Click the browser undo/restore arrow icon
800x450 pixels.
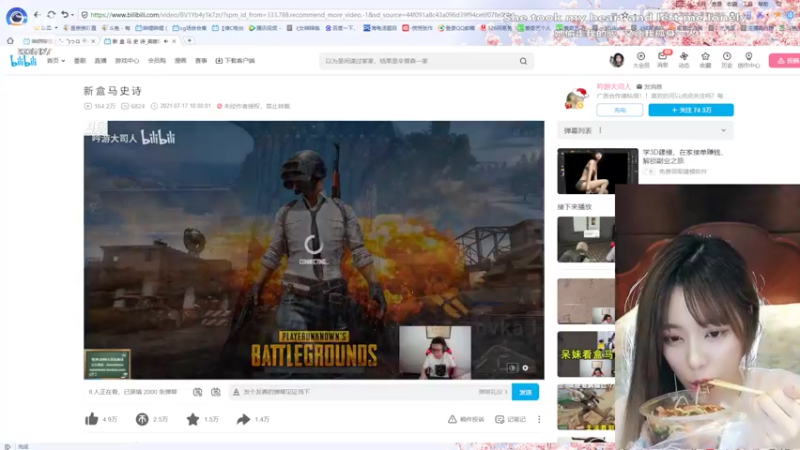(65, 15)
